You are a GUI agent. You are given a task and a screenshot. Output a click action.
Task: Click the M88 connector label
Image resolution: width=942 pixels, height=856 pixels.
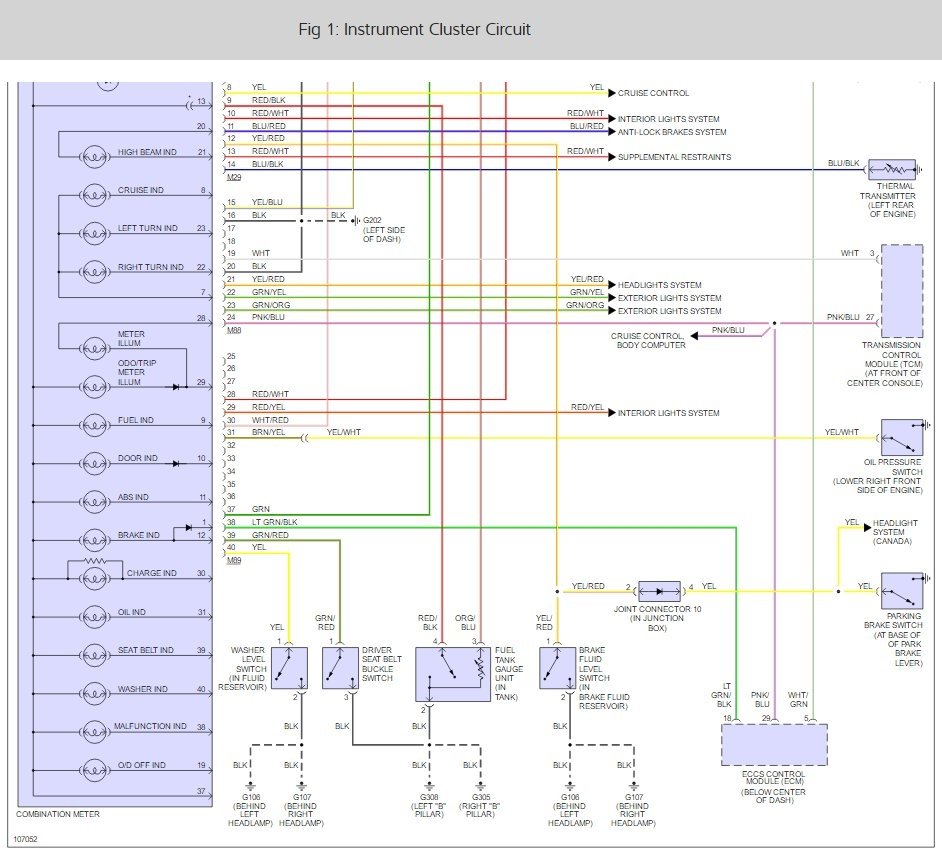click(234, 330)
